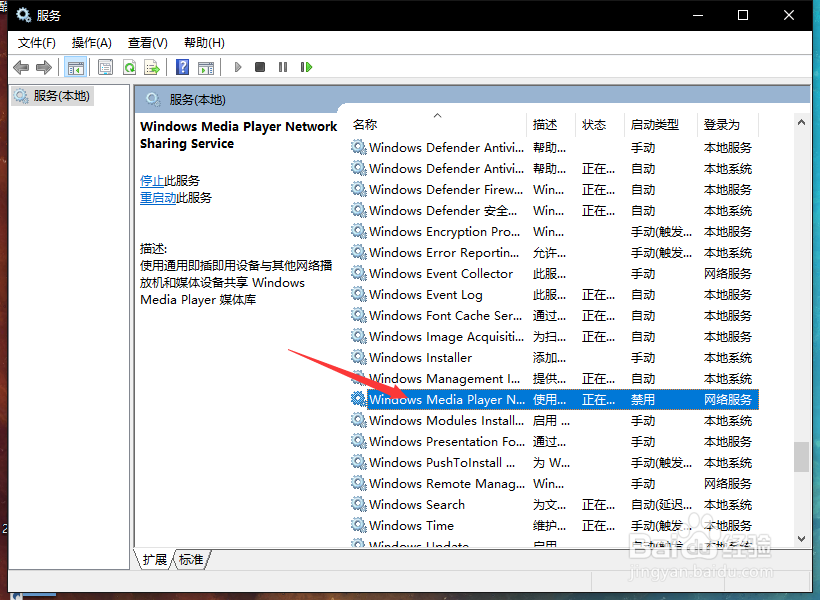The image size is (820, 600).
Task: Click 网络服务 logon of Windows Event Collector
Action: (727, 274)
